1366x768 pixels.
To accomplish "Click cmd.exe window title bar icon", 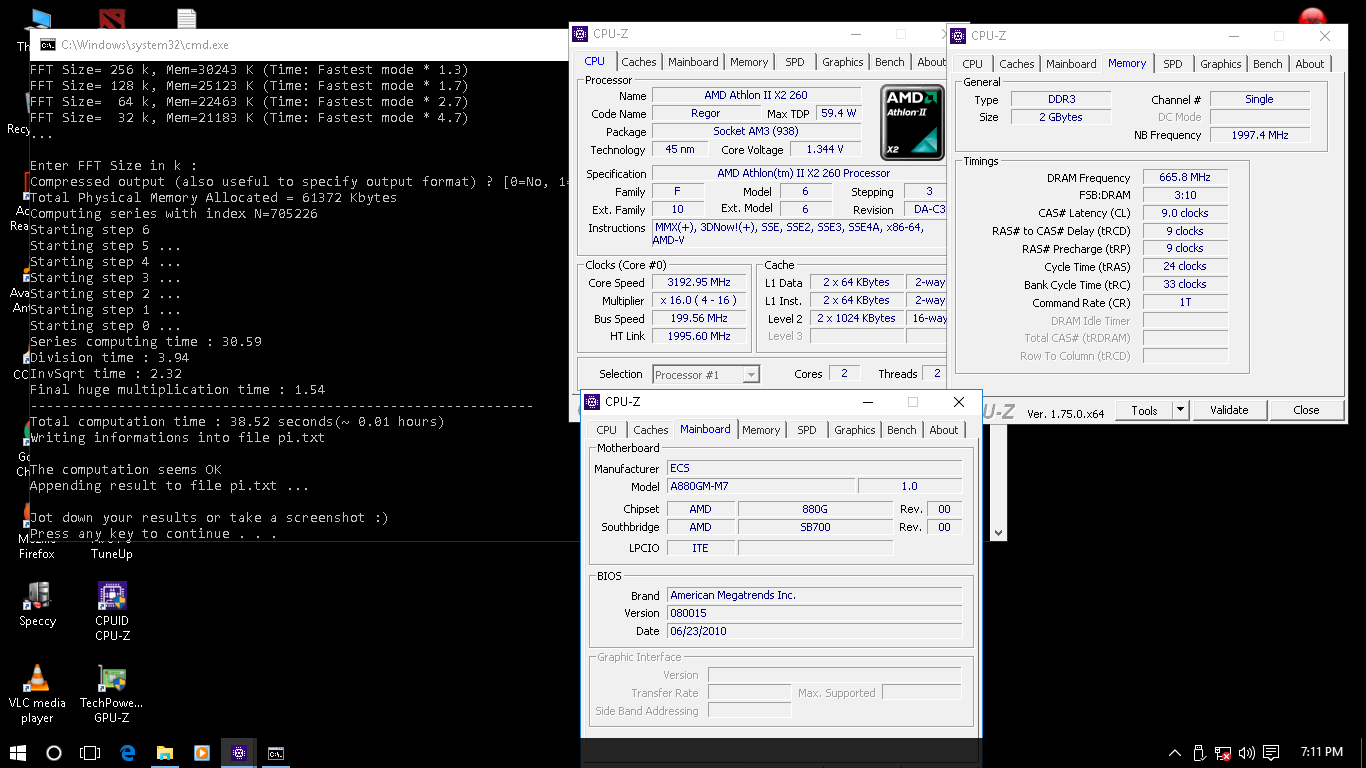I will pyautogui.click(x=47, y=44).
